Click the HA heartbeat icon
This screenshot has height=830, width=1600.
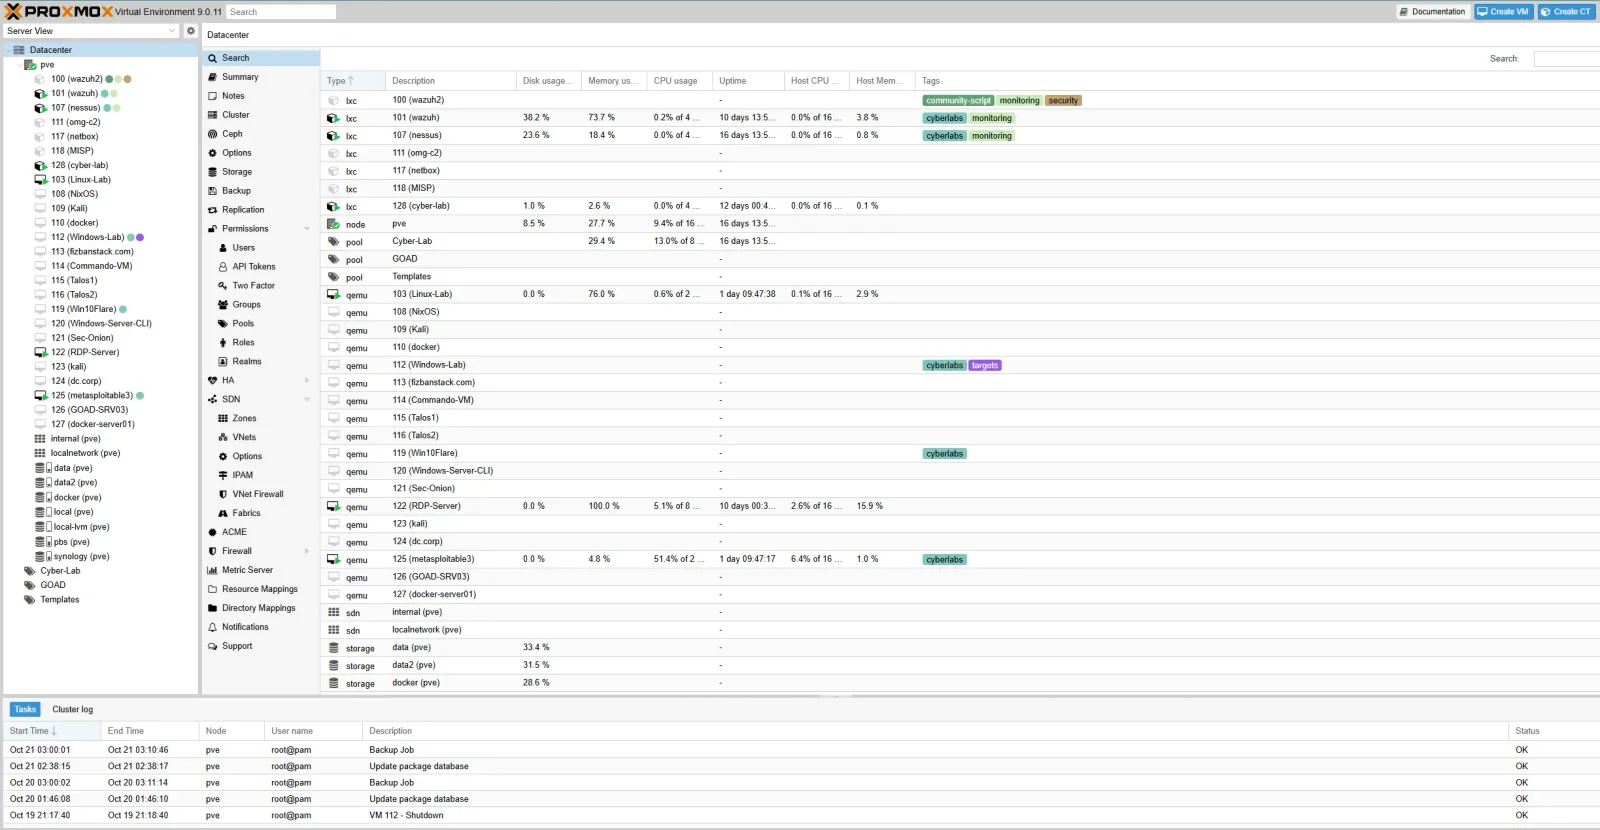[212, 380]
